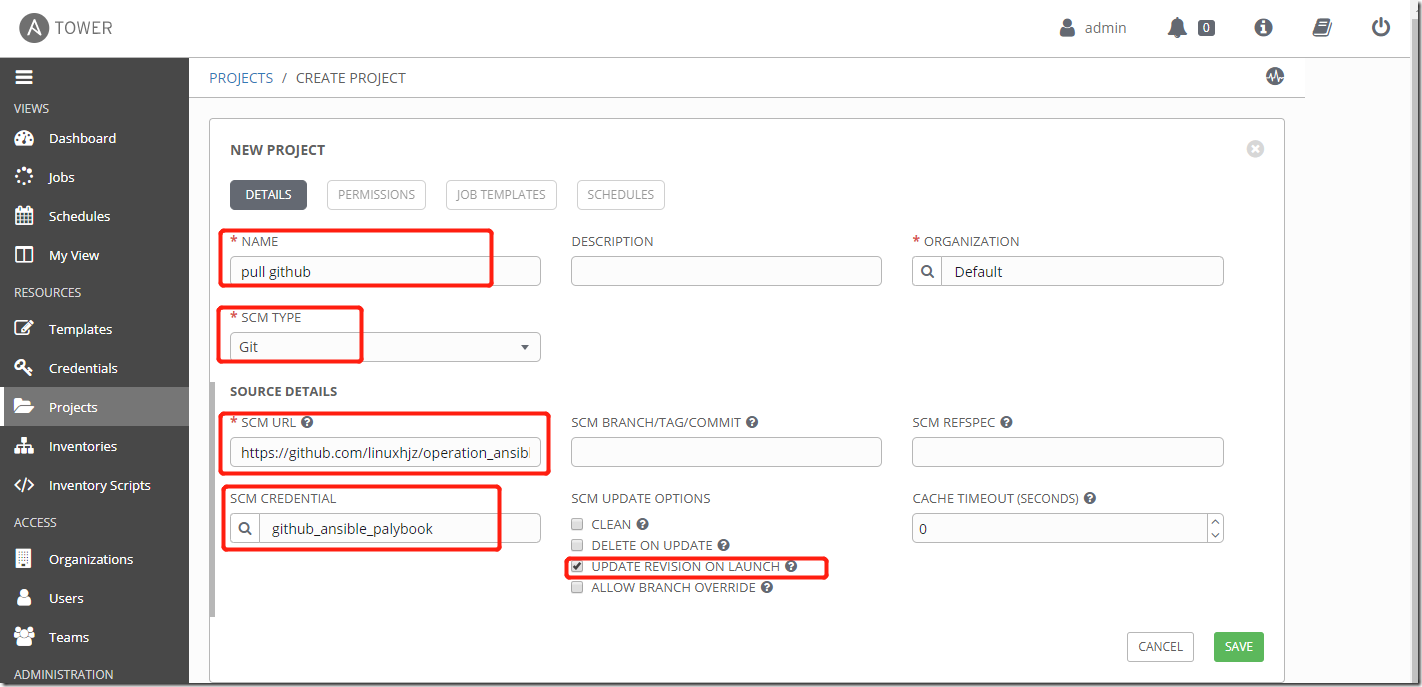Click the PROJECTS breadcrumb link

pos(241,78)
